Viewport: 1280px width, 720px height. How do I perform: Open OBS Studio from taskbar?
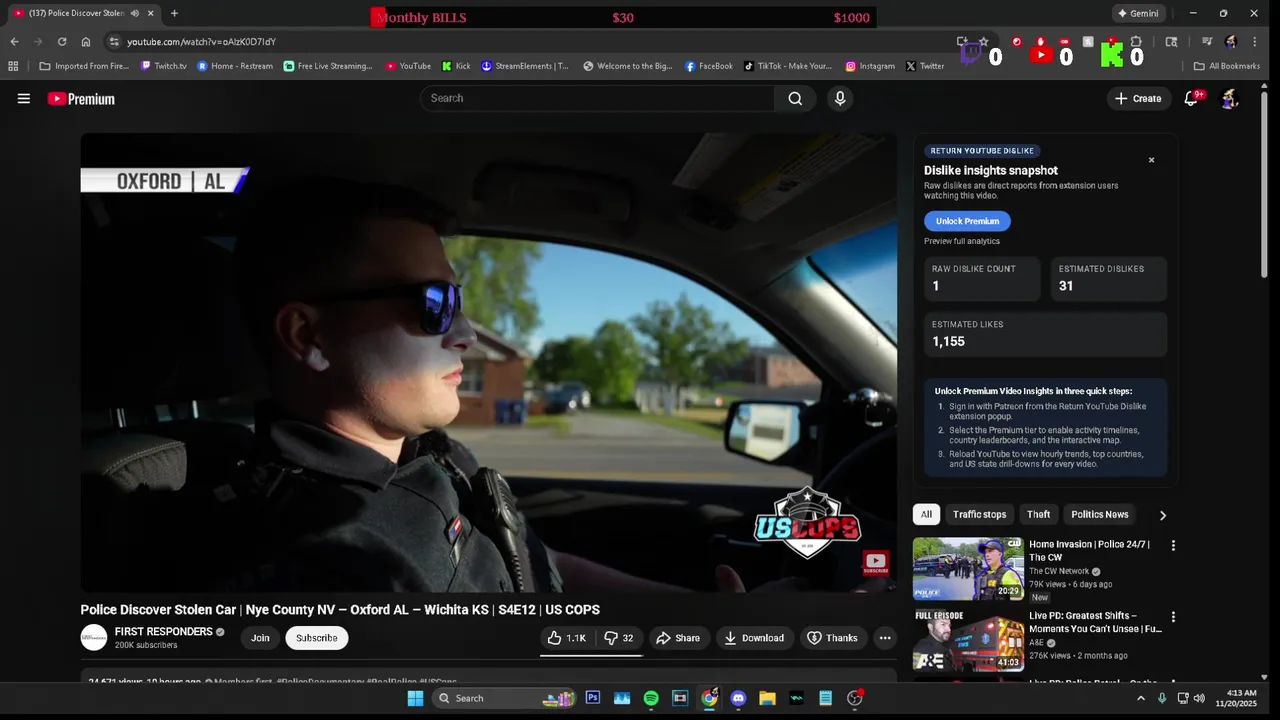pyautogui.click(x=854, y=698)
